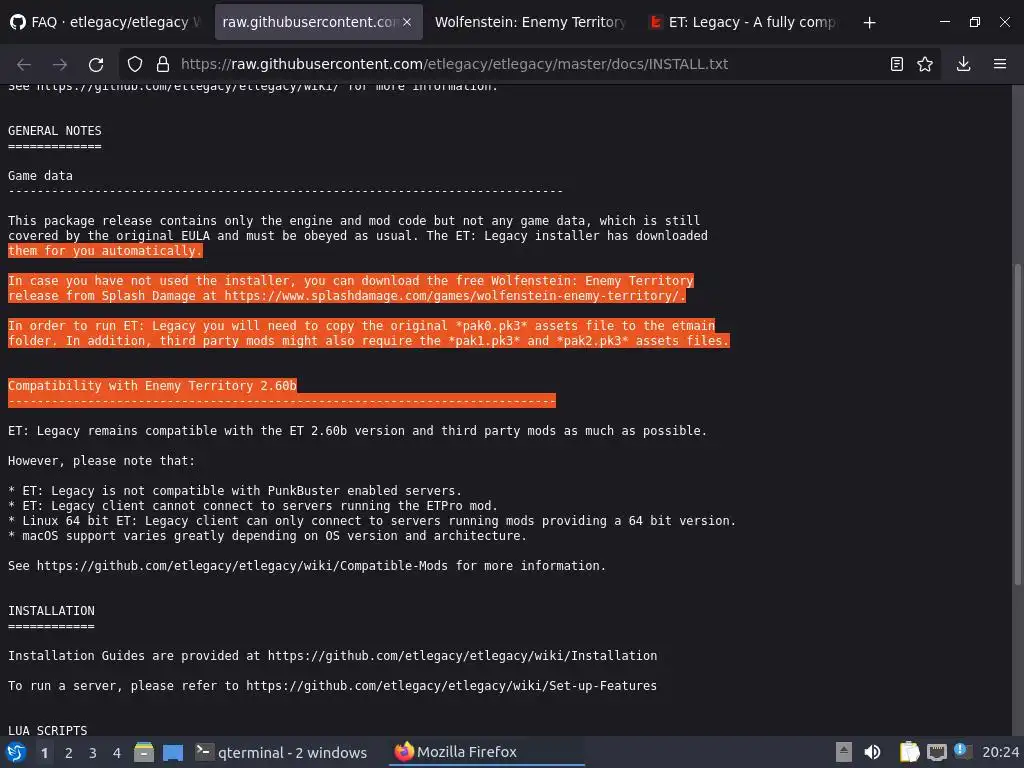Open the LXQt application menu icon

pos(16,752)
